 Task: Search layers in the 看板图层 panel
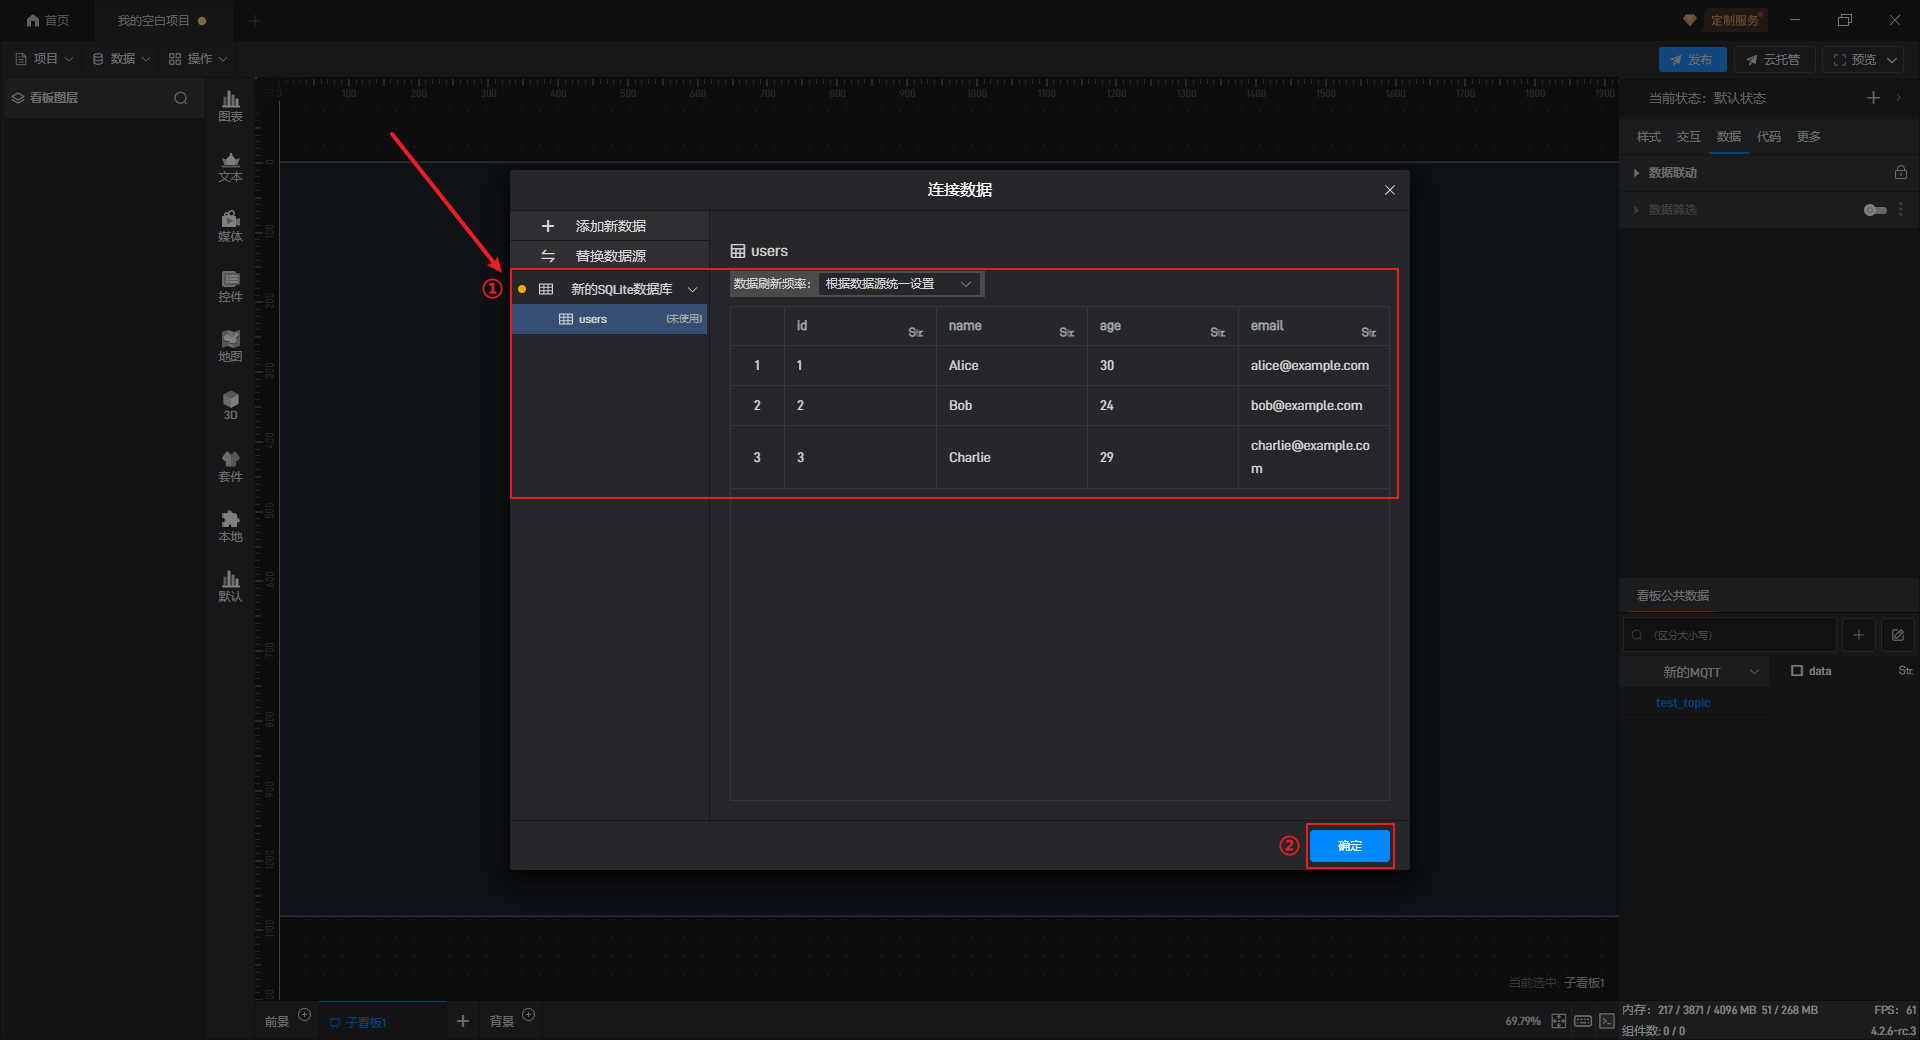pos(181,98)
